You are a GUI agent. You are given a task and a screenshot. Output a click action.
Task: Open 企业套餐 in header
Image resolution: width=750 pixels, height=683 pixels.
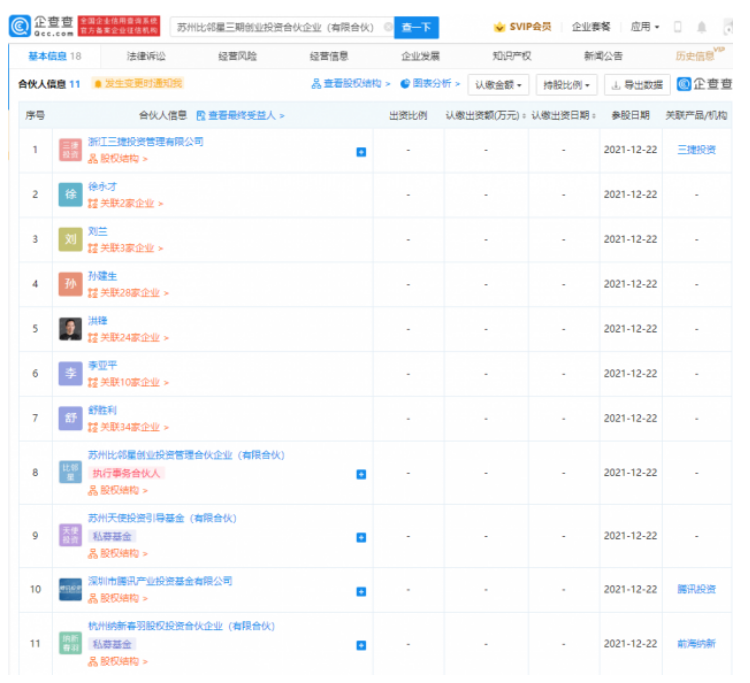tap(591, 27)
